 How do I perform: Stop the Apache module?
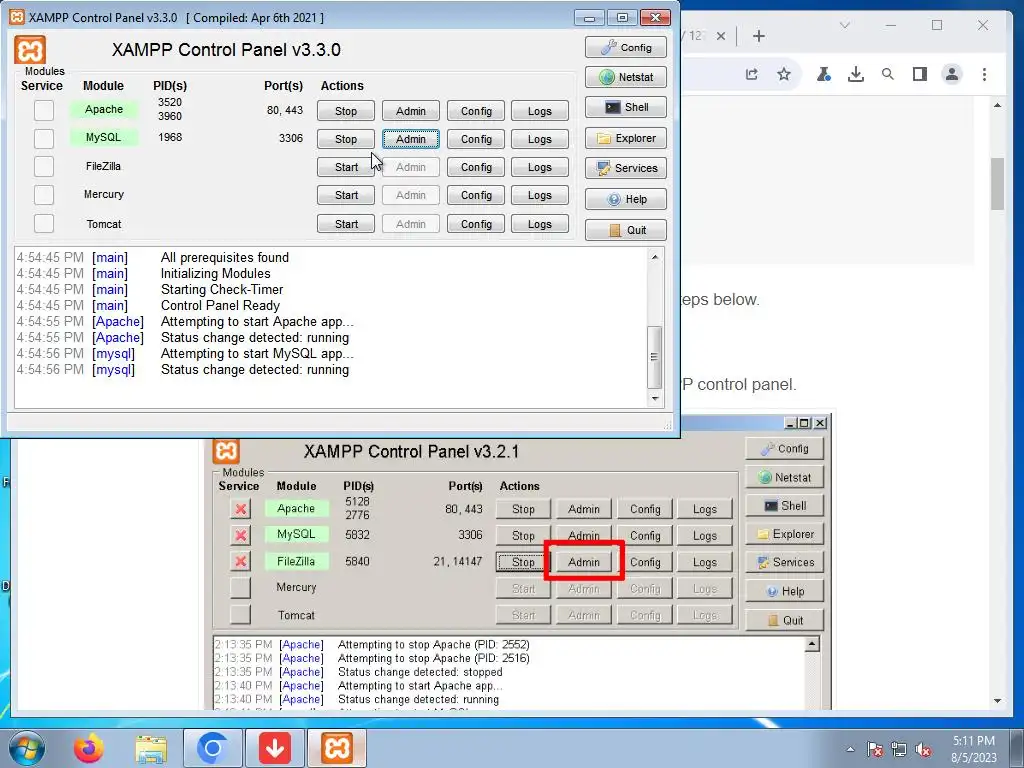tap(346, 111)
